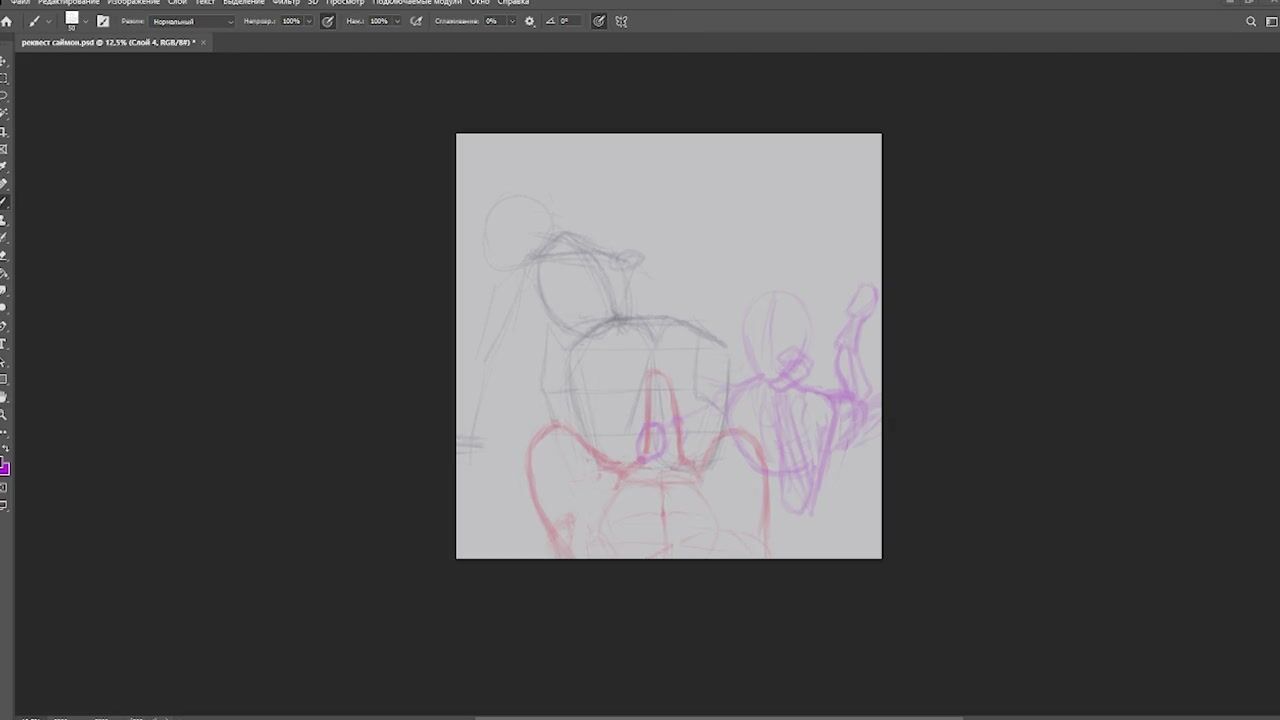The width and height of the screenshot is (1280, 720).
Task: Select the Hand tool
Action: pos(3,397)
